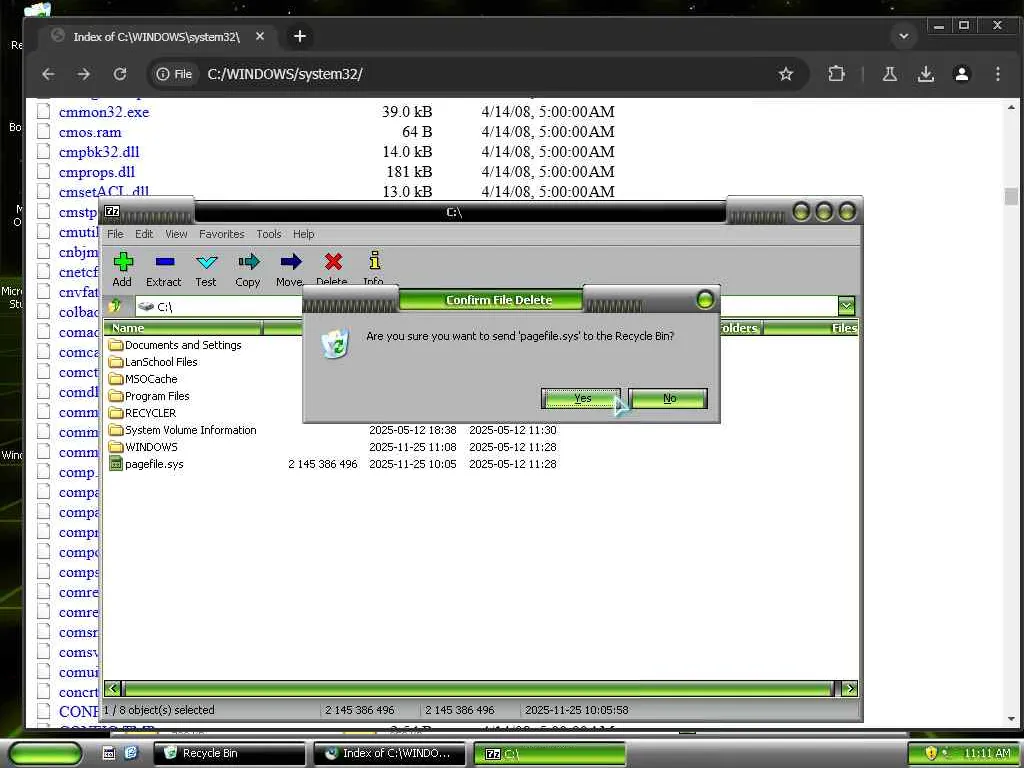Click Yes to confirm deleting pagefile.sys
1024x768 pixels.
pos(581,398)
